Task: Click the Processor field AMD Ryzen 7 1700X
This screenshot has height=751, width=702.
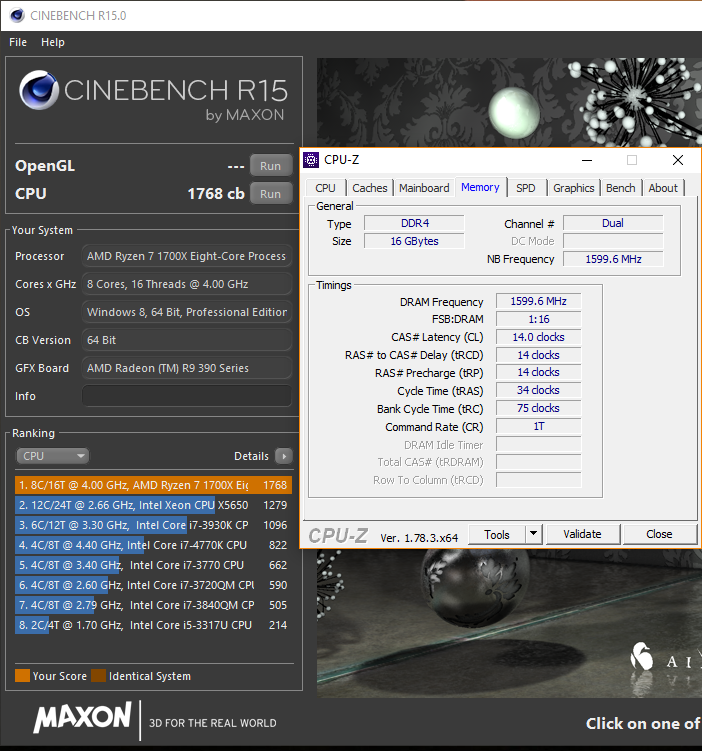Action: pyautogui.click(x=187, y=256)
